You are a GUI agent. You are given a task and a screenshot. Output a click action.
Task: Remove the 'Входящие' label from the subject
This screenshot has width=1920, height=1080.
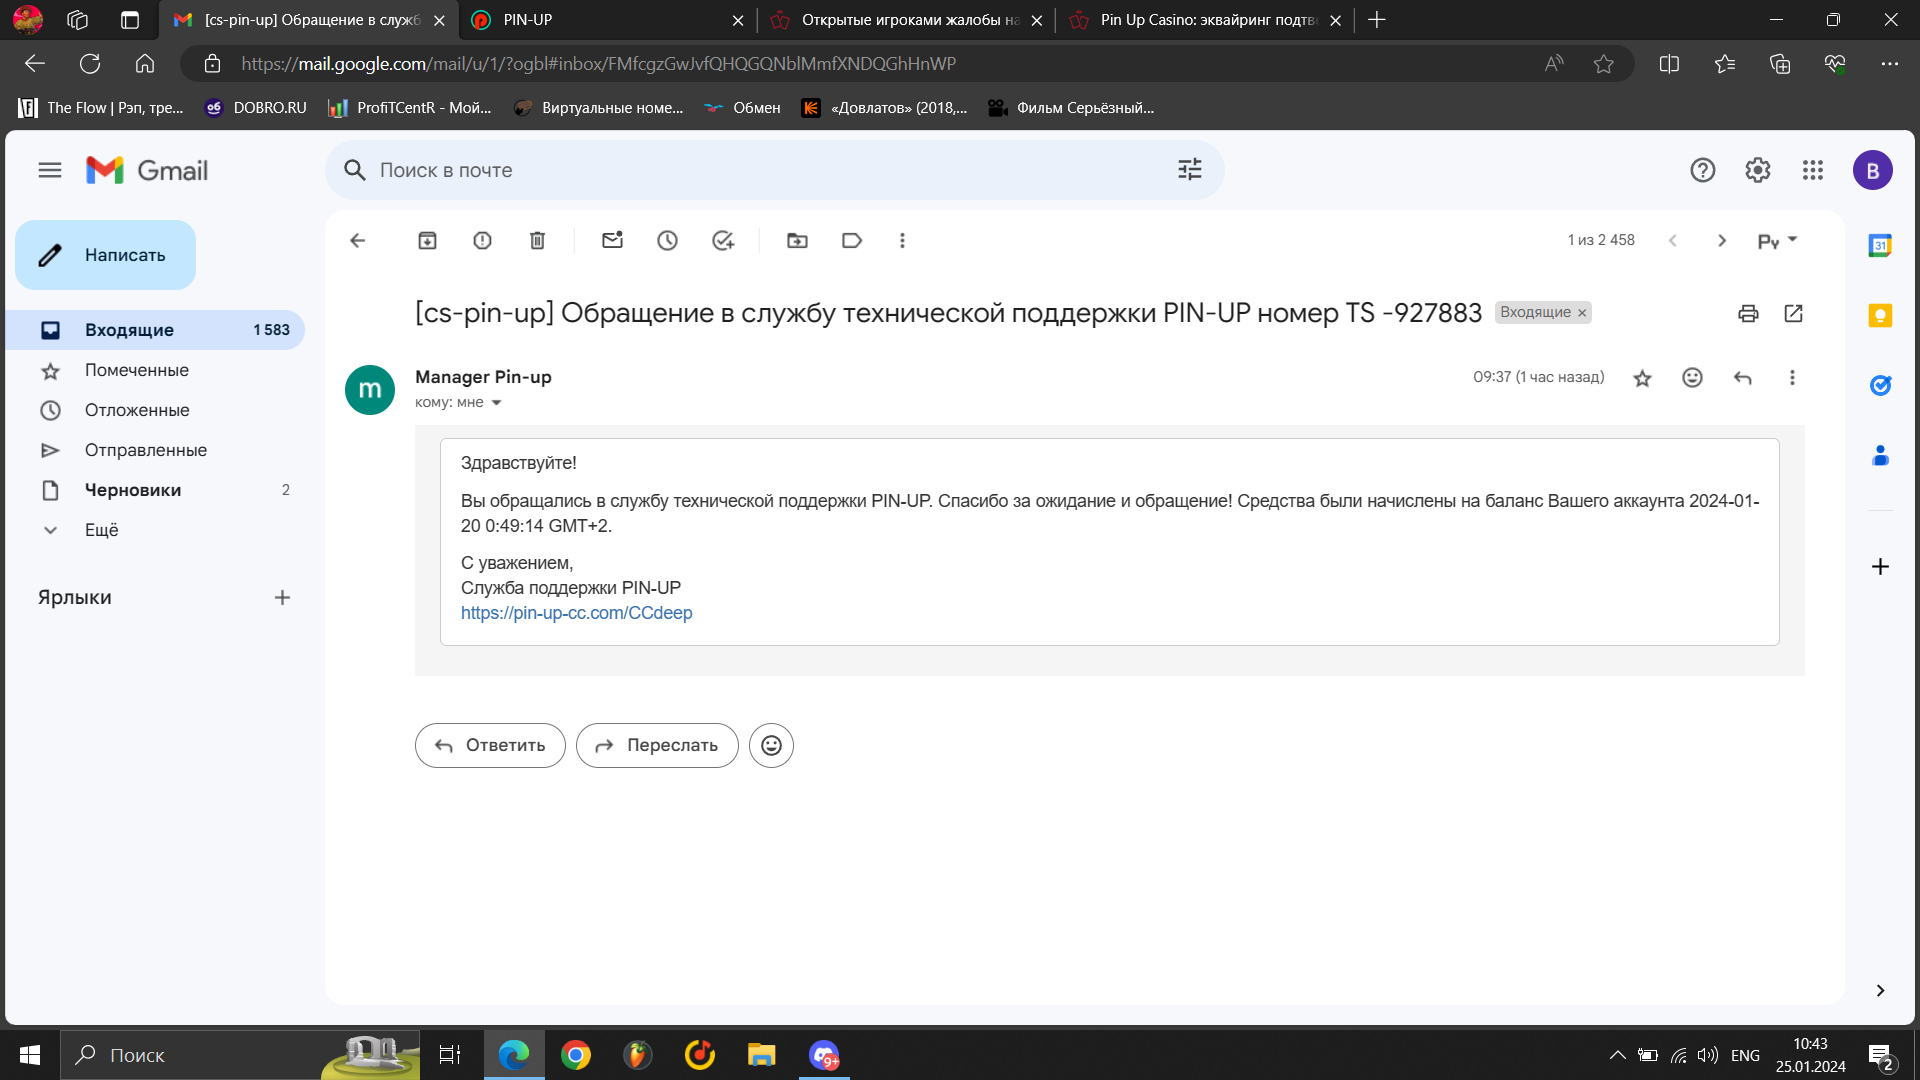click(1582, 313)
